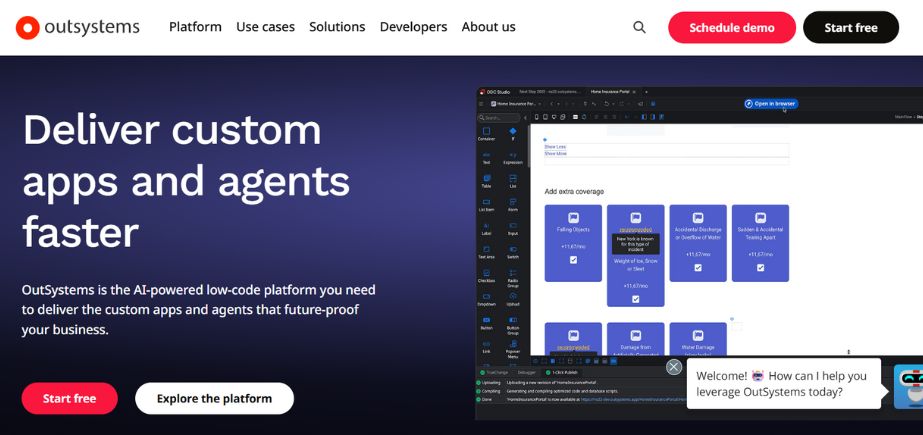The height and width of the screenshot is (435, 923).
Task: Click the Schedule demo button
Action: (x=732, y=28)
